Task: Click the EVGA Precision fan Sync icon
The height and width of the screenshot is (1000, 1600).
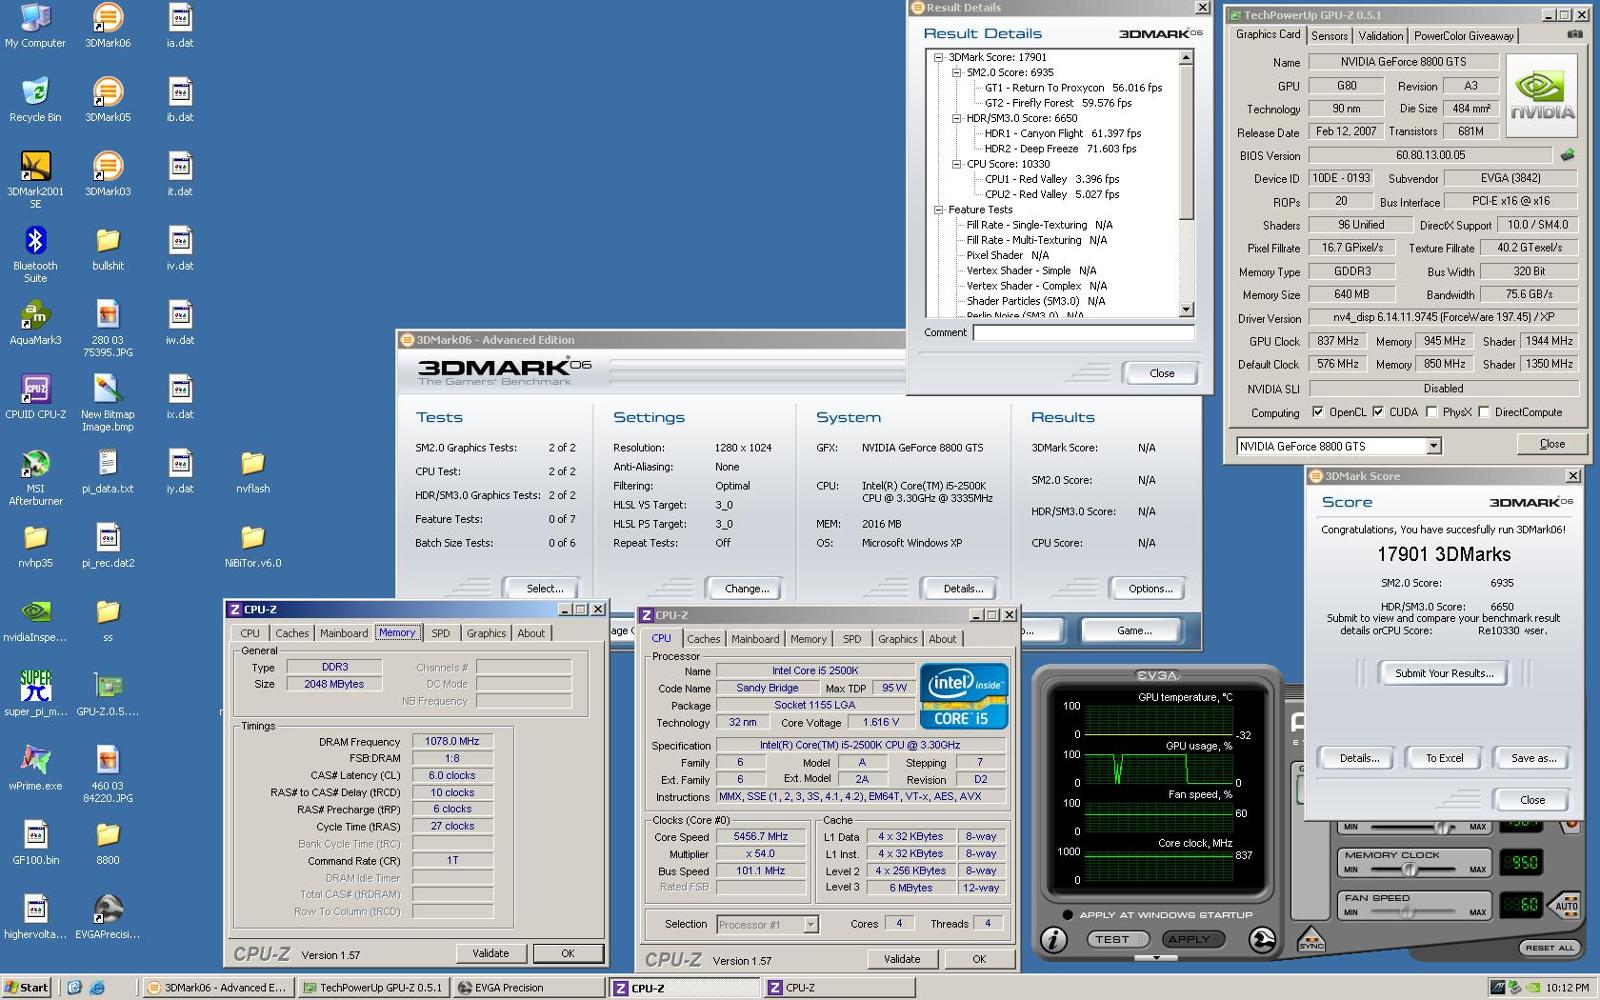Action: (x=1310, y=940)
